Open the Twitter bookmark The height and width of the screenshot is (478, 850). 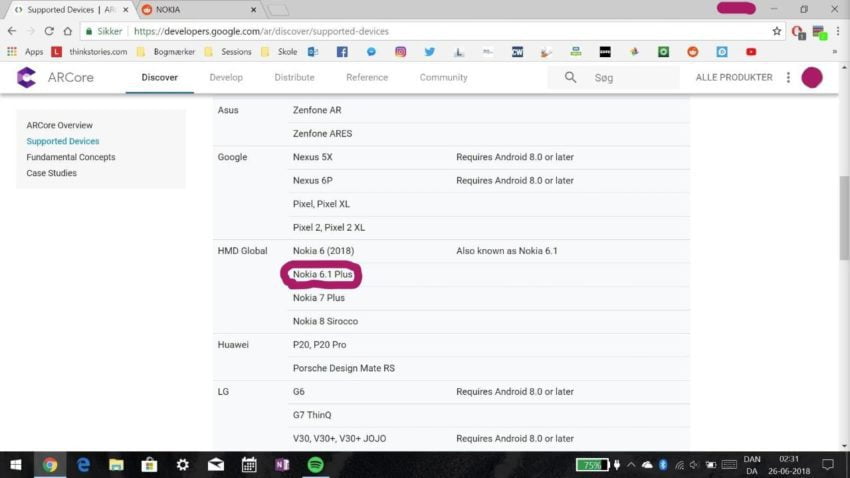click(429, 52)
